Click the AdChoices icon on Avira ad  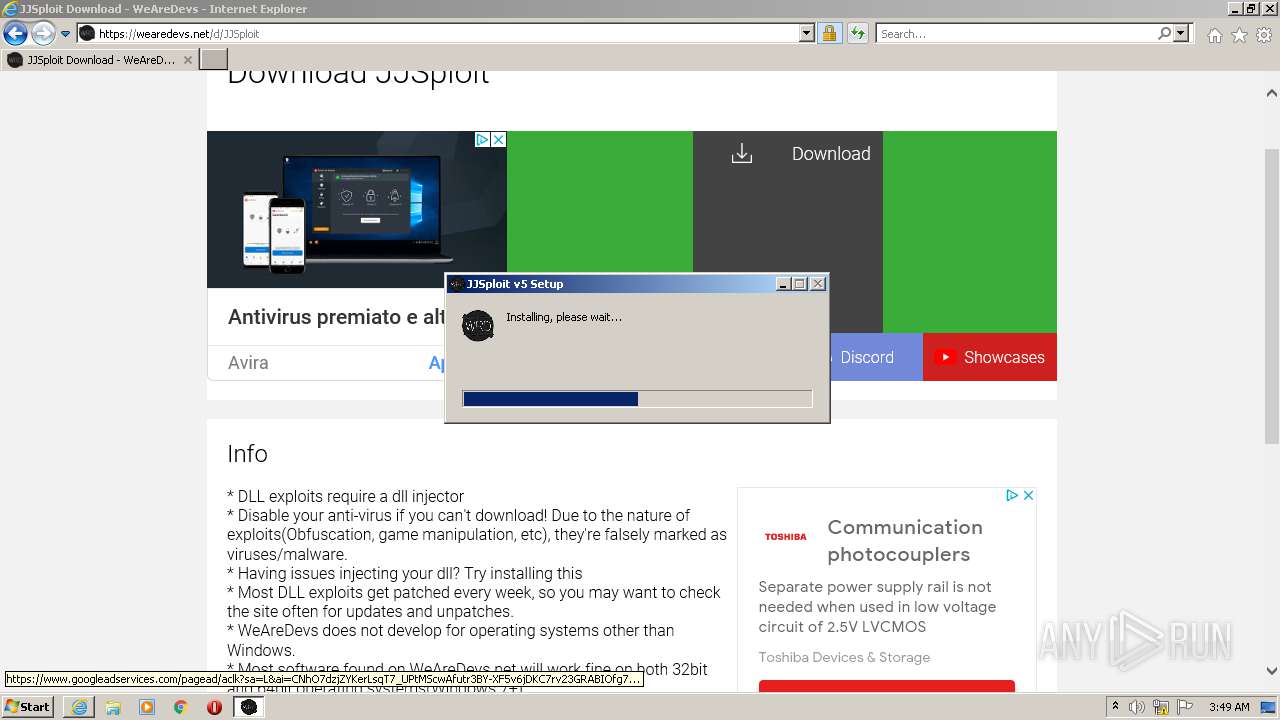[482, 140]
